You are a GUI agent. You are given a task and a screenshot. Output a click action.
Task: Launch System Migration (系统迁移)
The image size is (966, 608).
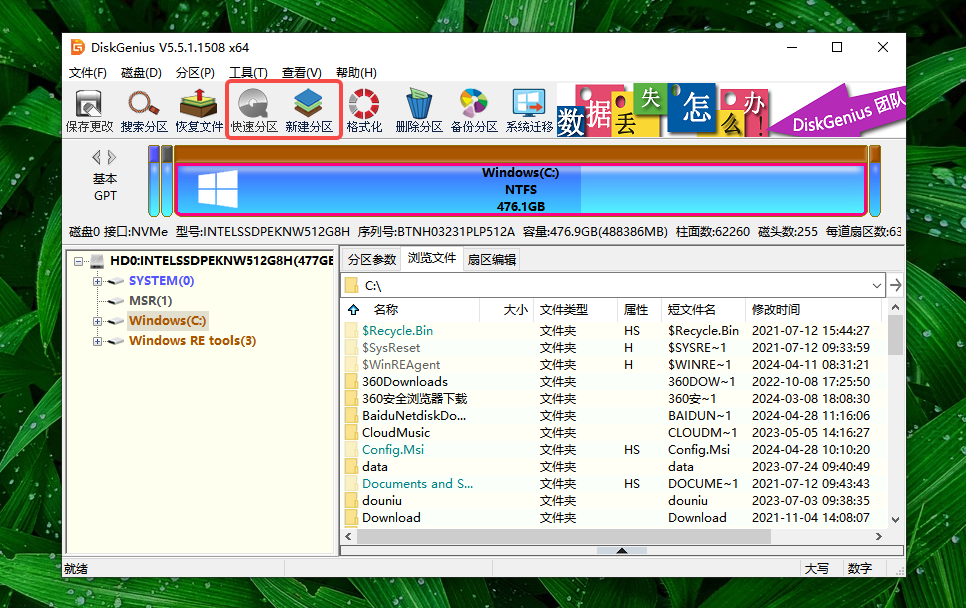pyautogui.click(x=529, y=111)
